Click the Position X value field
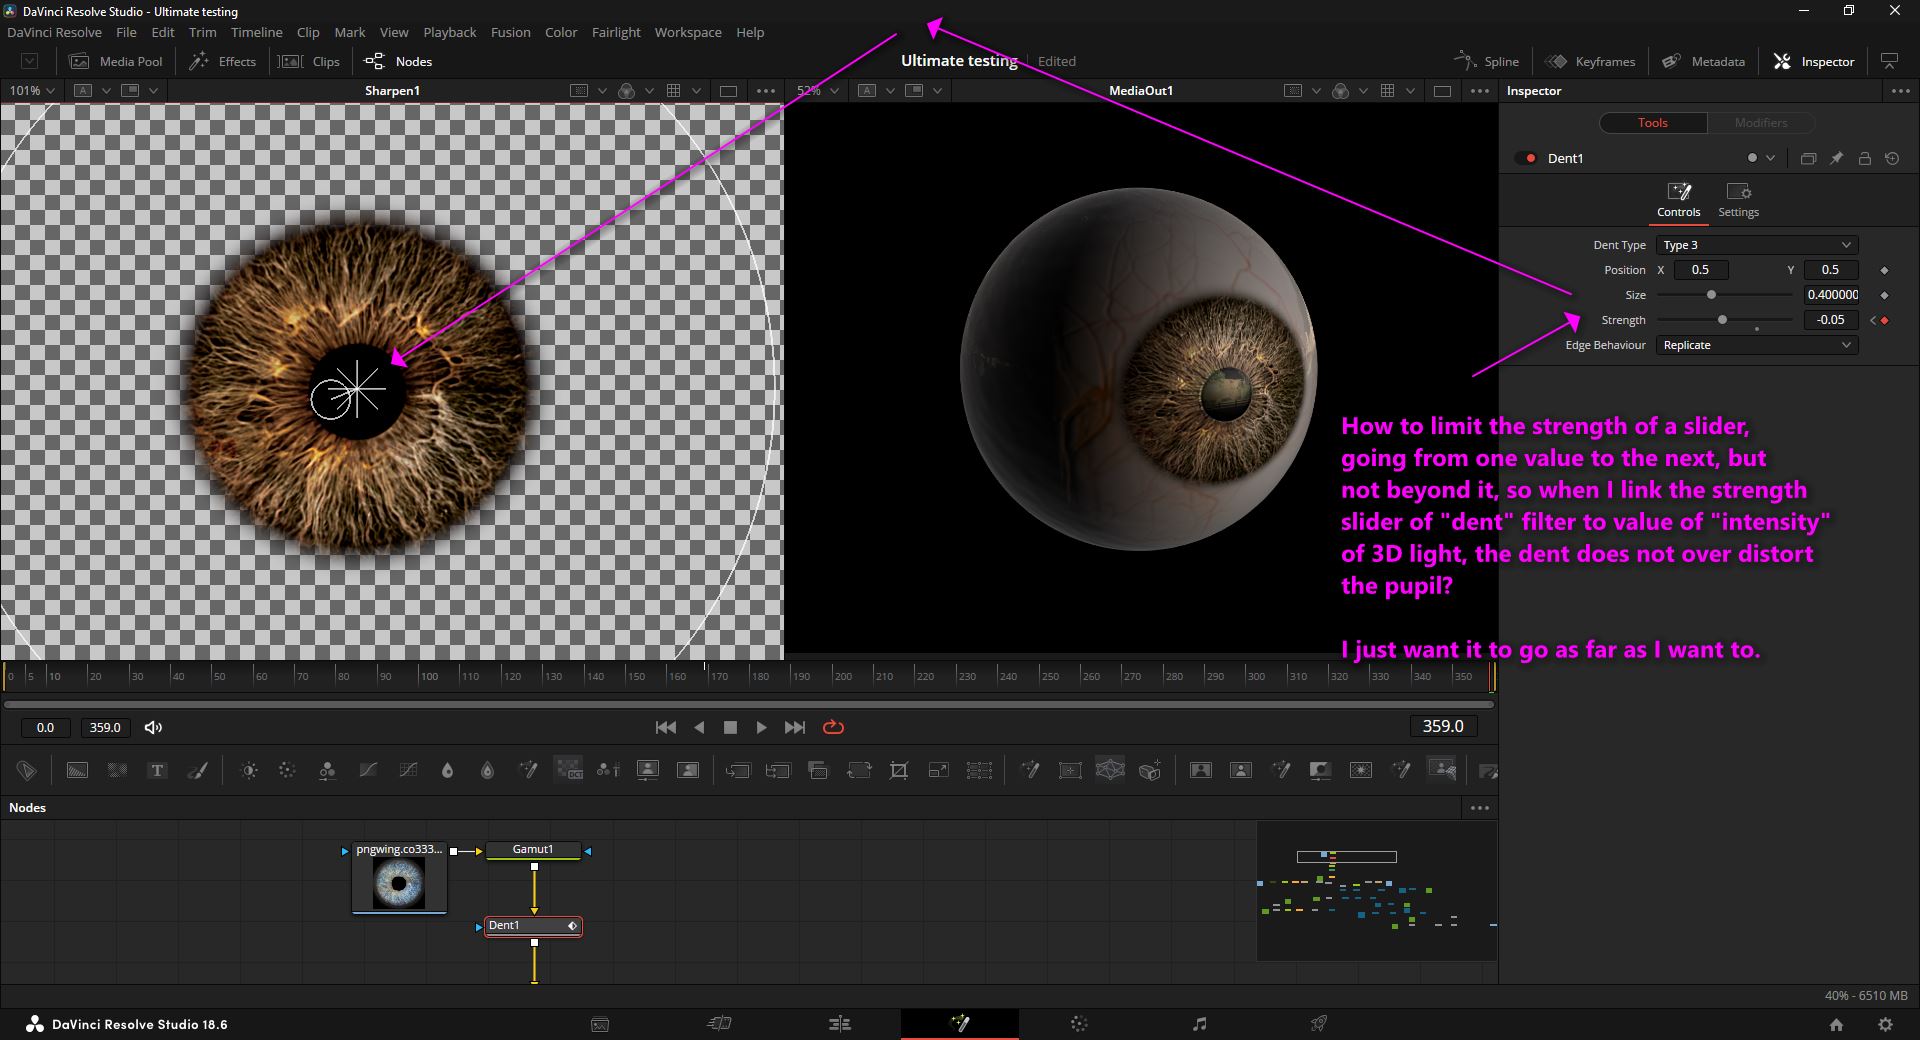Screen dimensions: 1920x1040 coord(1700,270)
